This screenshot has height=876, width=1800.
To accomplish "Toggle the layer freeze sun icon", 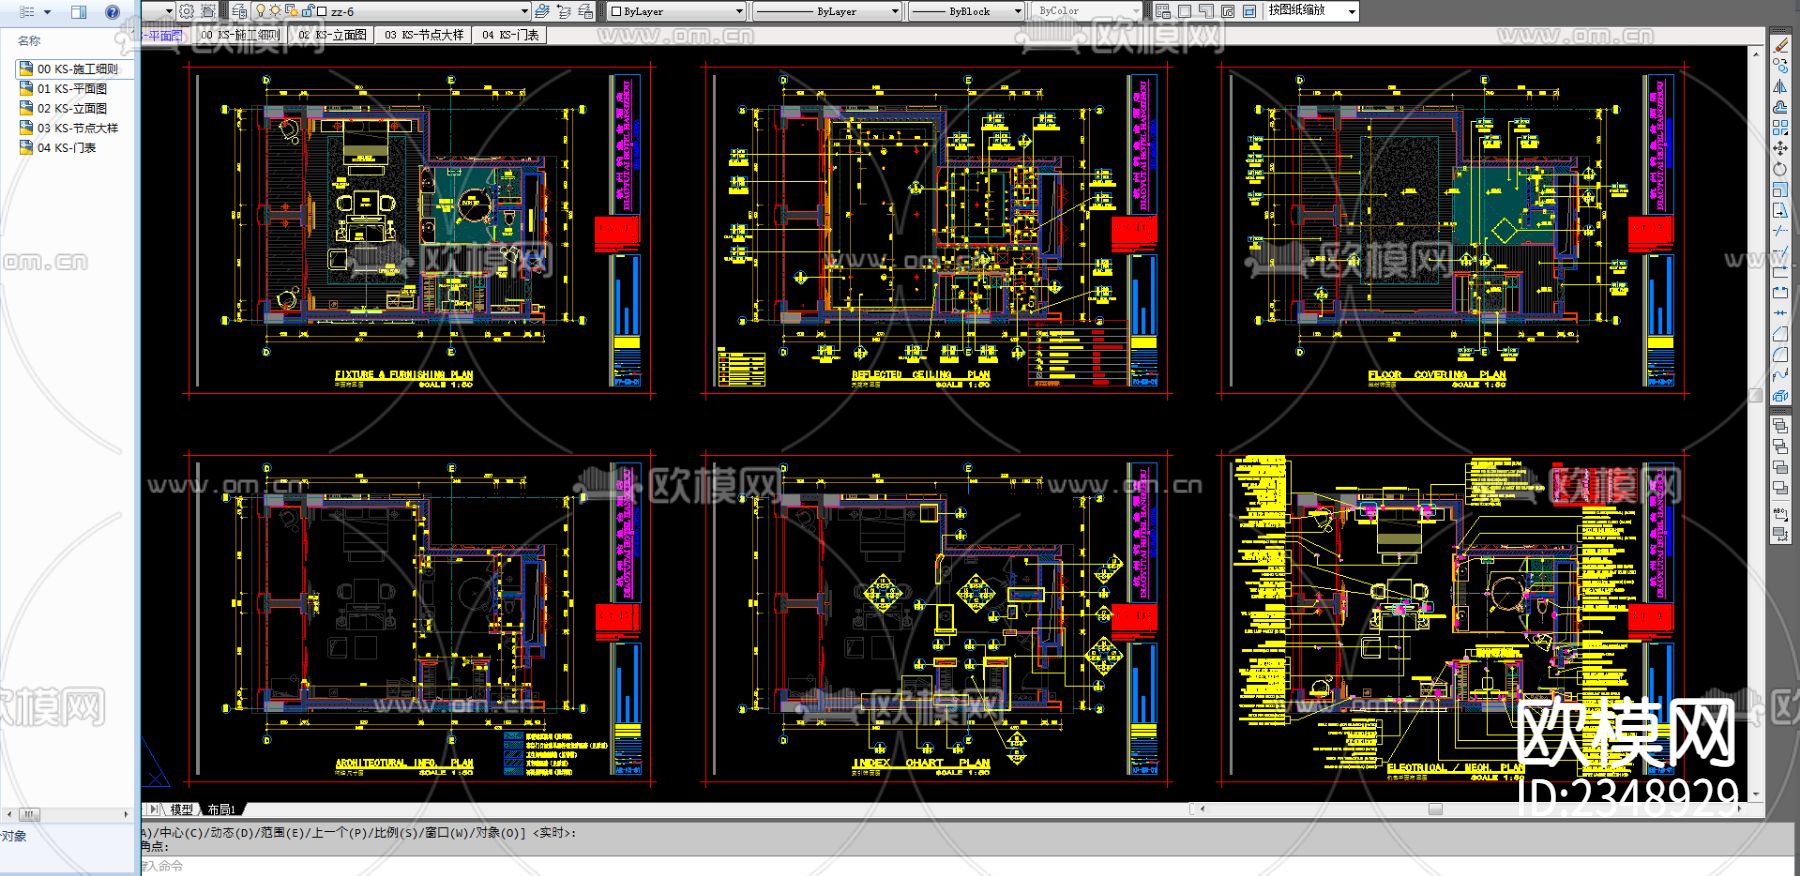I will 275,11.
